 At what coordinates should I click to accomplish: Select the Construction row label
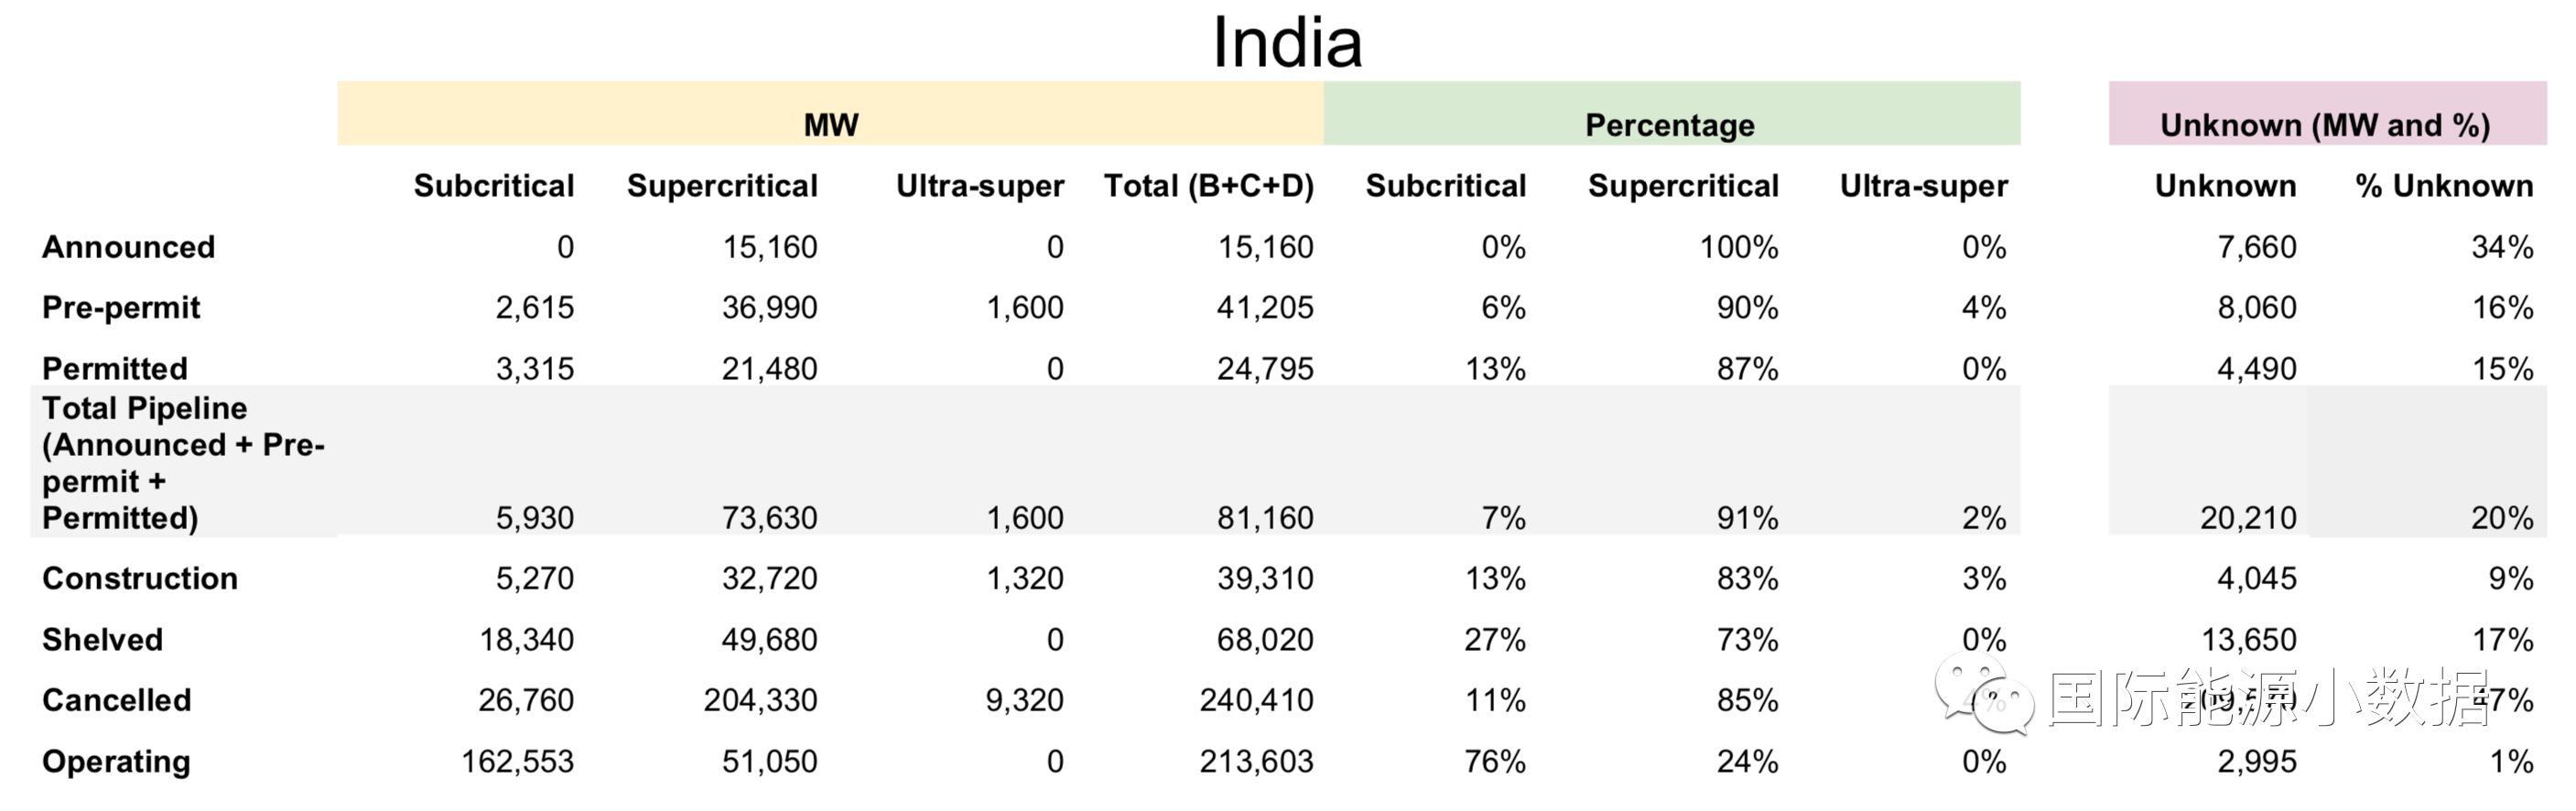click(140, 578)
